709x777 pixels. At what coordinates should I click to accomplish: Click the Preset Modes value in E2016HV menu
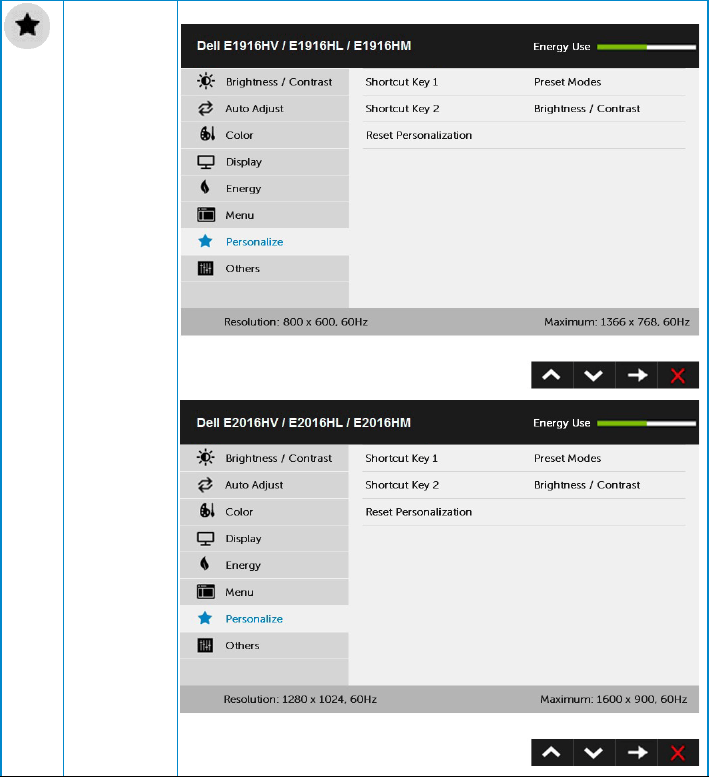click(x=567, y=458)
